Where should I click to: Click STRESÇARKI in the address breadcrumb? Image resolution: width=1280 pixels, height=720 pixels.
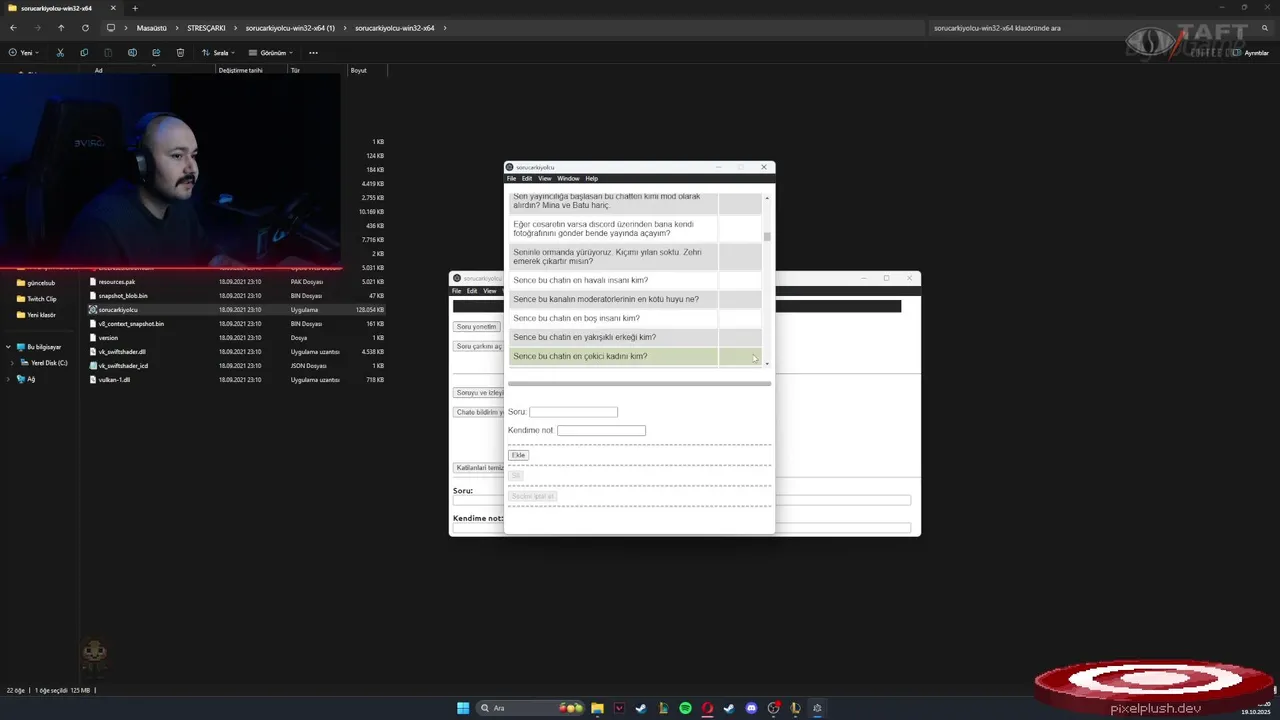tap(206, 28)
